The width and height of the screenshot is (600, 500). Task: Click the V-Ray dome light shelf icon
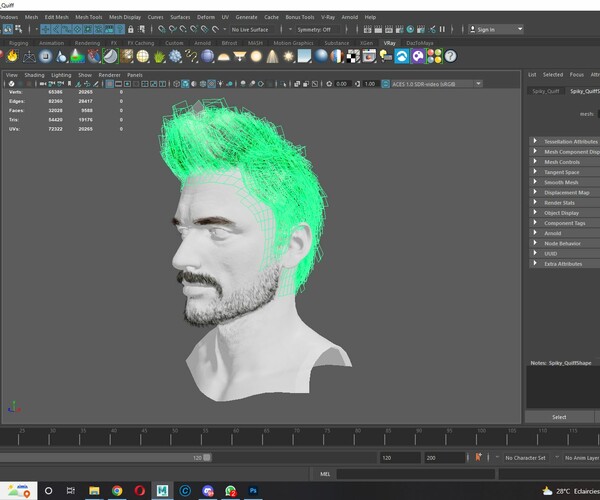point(223,57)
